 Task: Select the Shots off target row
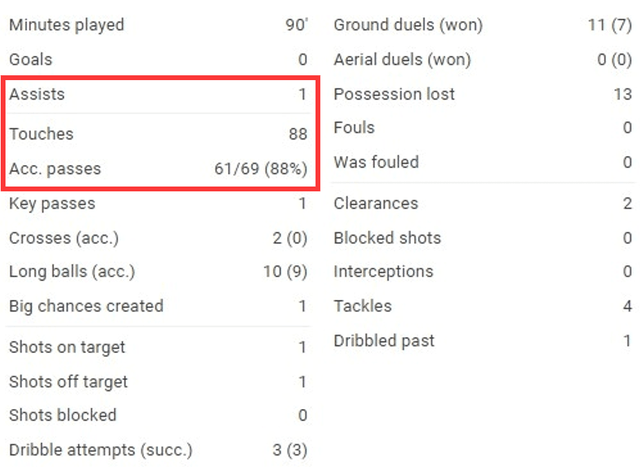tap(158, 382)
